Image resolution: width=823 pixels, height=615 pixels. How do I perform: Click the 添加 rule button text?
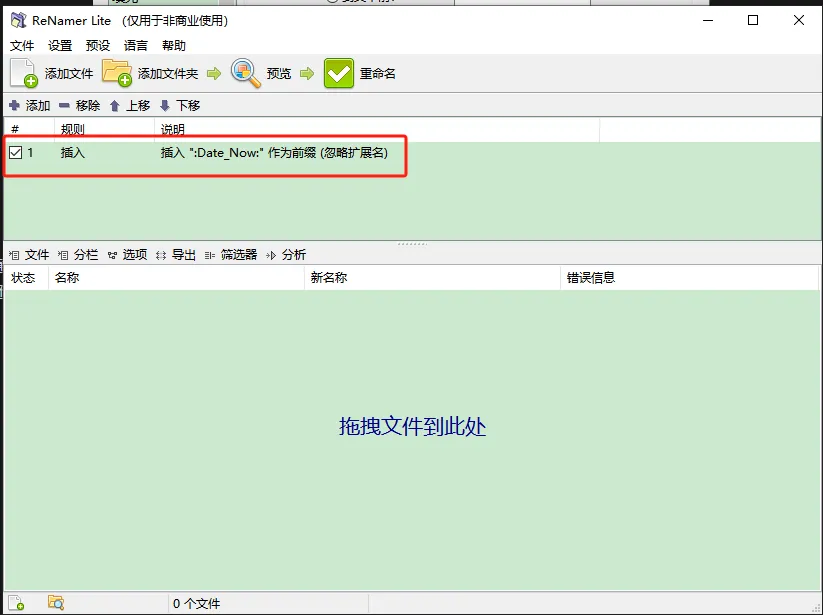click(38, 105)
